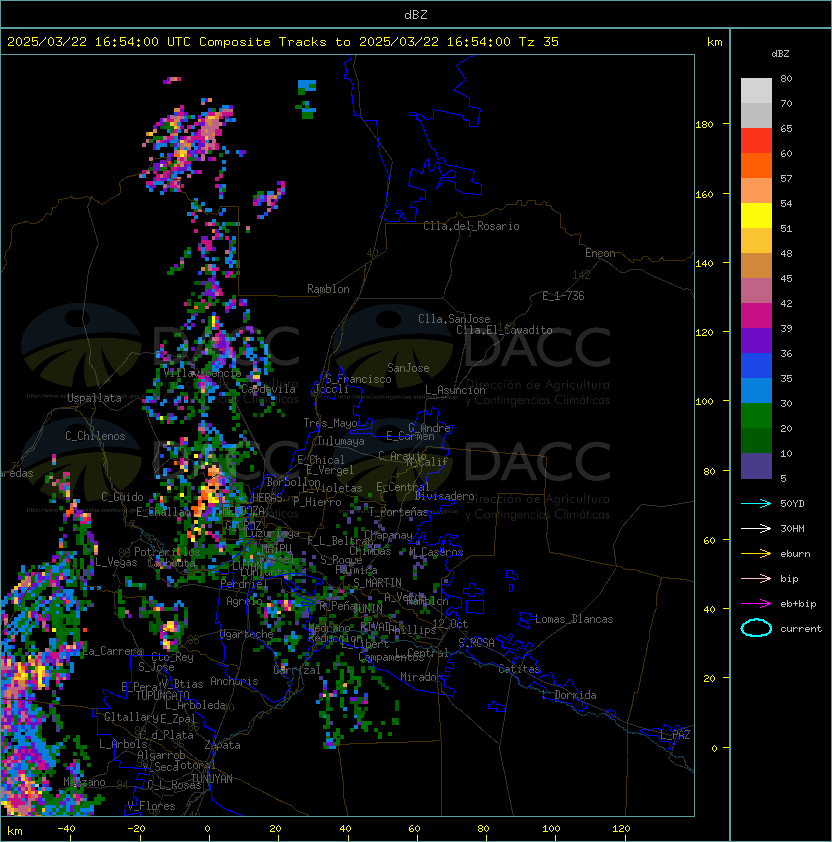Click the '60' tick on horizontal axis
Screen dimensions: 832x842
(414, 829)
